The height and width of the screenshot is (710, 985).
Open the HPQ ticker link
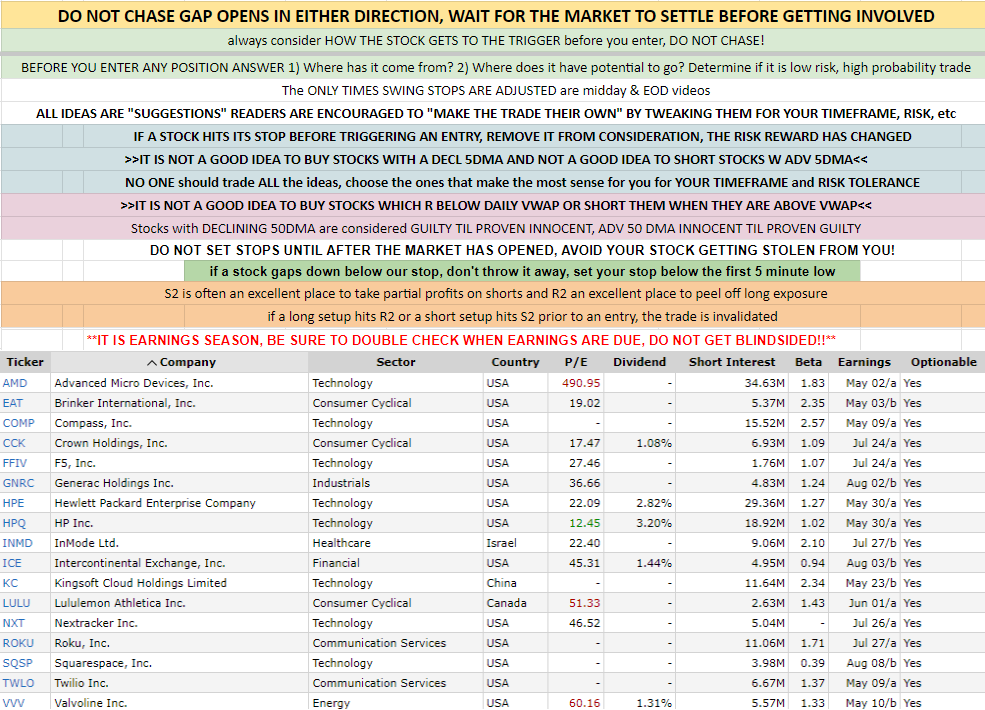click(x=14, y=523)
